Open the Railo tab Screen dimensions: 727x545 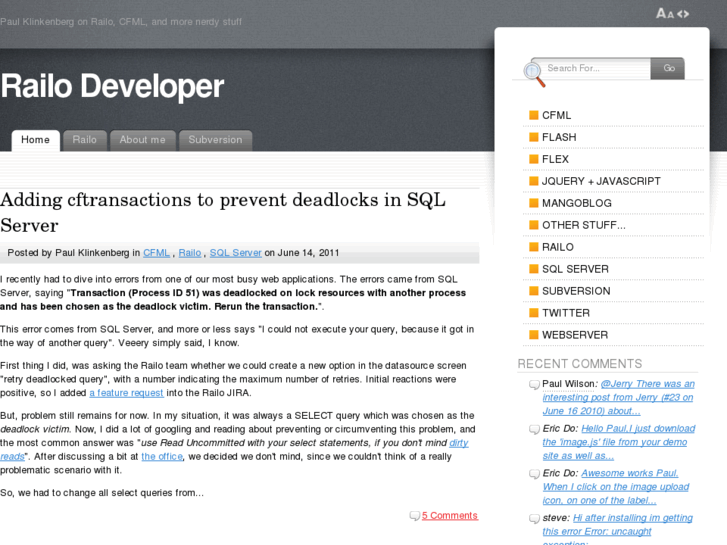pos(84,140)
